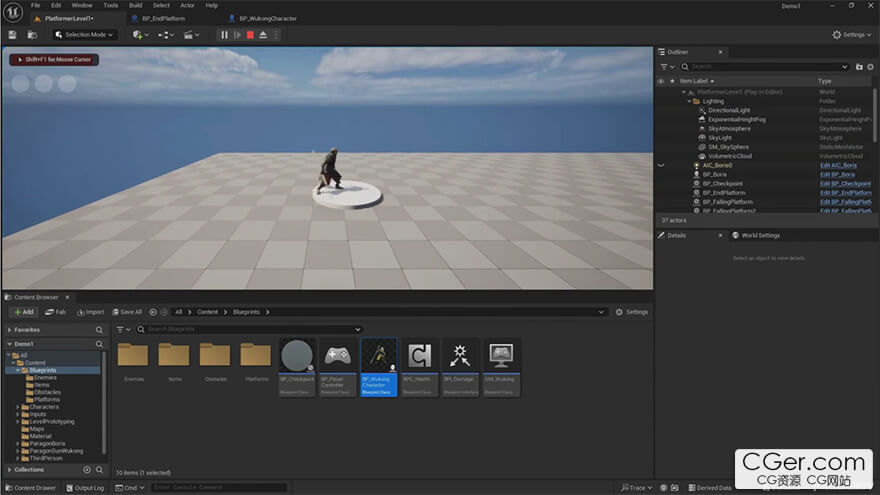Image resolution: width=880 pixels, height=495 pixels.
Task: Click the Search Blueprints field
Action: (248, 329)
